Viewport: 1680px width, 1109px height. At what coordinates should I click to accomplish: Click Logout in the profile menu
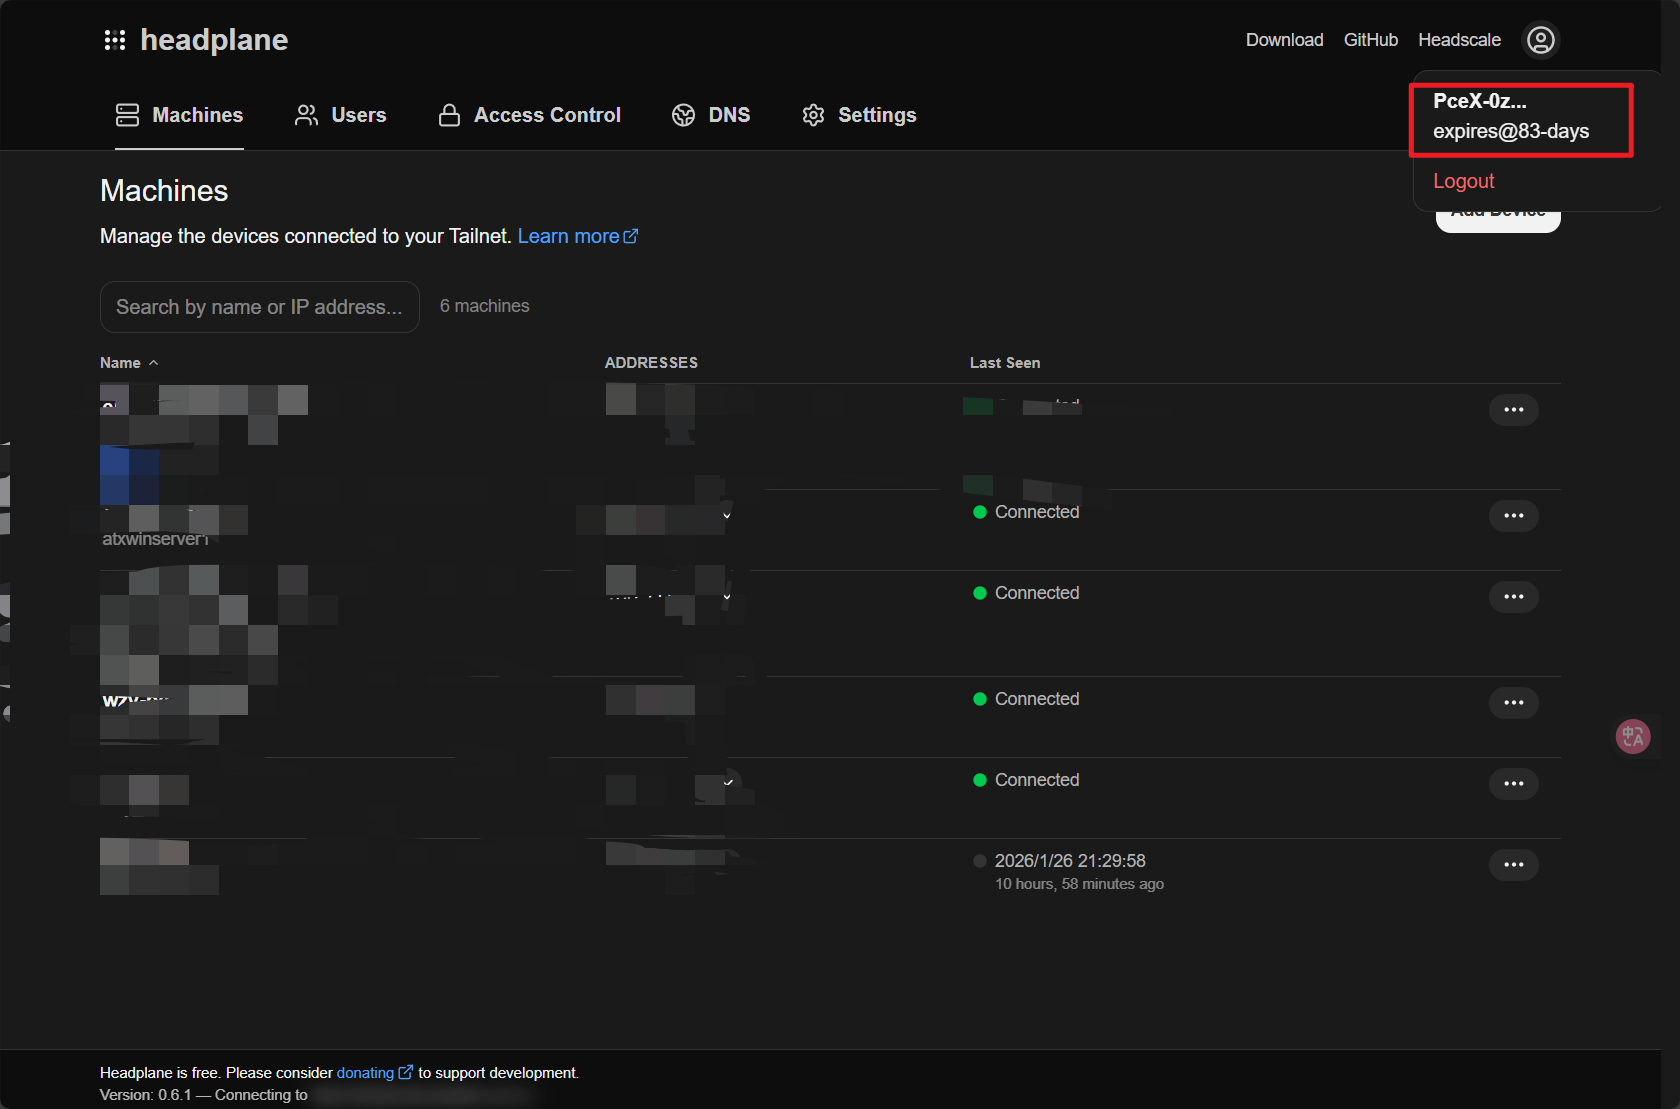pos(1463,181)
